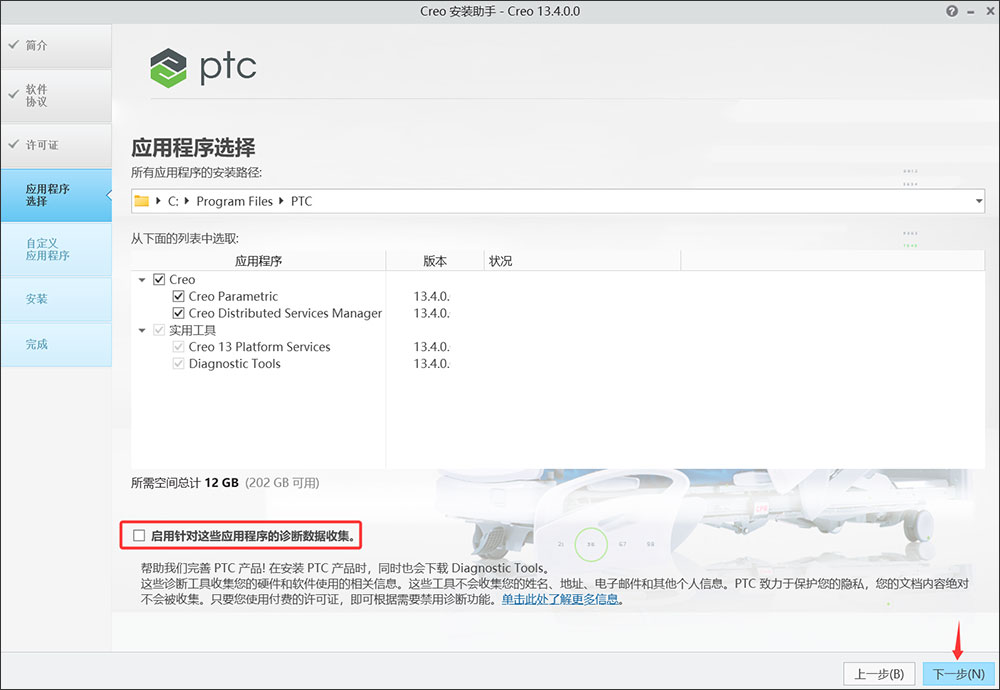Viewport: 1000px width, 690px height.
Task: Click the 状况 column header
Action: [x=582, y=261]
